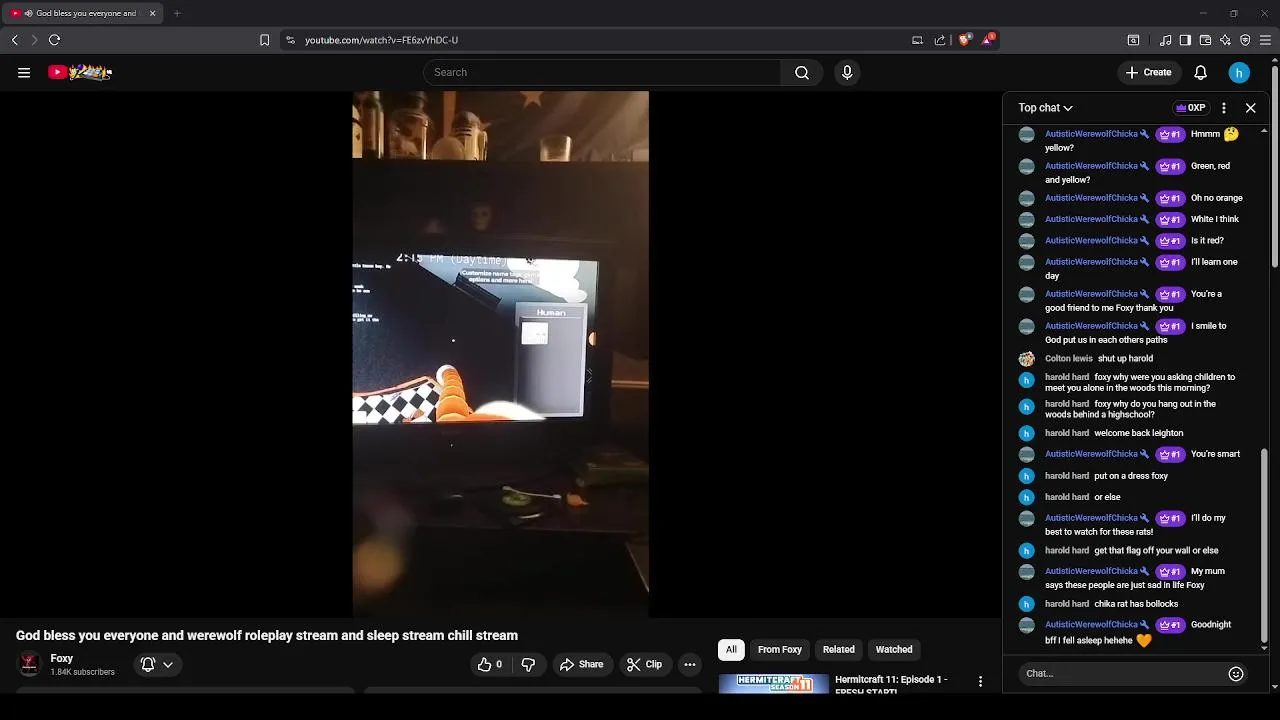Viewport: 1280px width, 720px height.
Task: Click the video title text
Action: coord(267,635)
